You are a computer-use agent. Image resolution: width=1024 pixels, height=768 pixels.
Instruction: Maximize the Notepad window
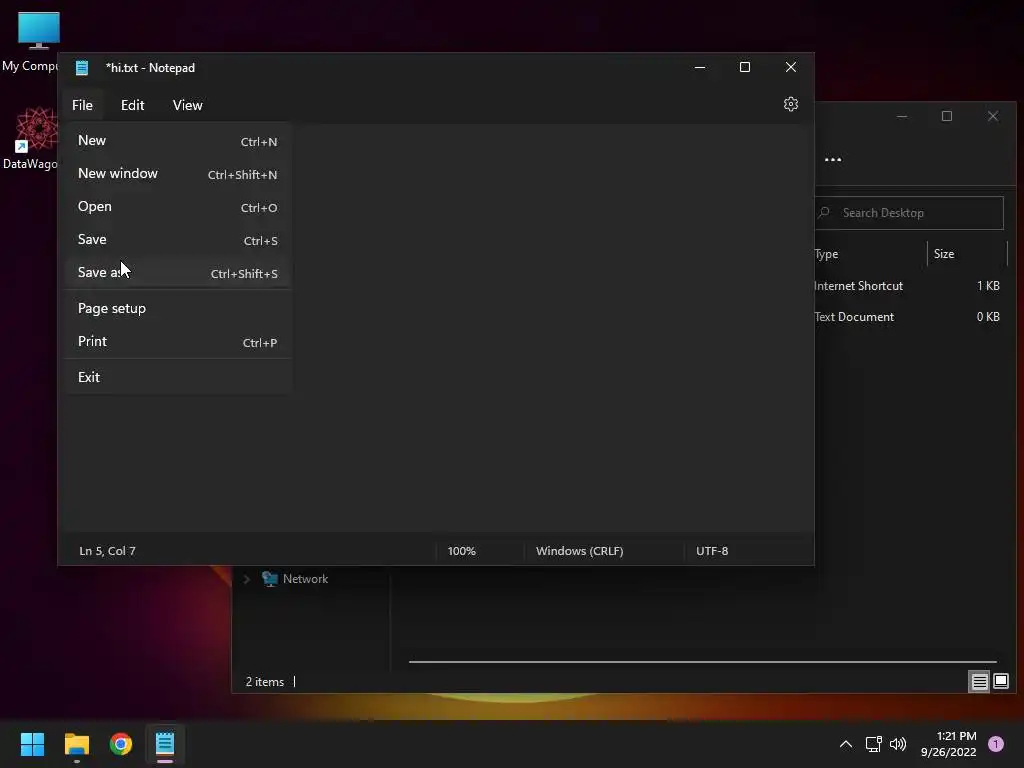[744, 67]
